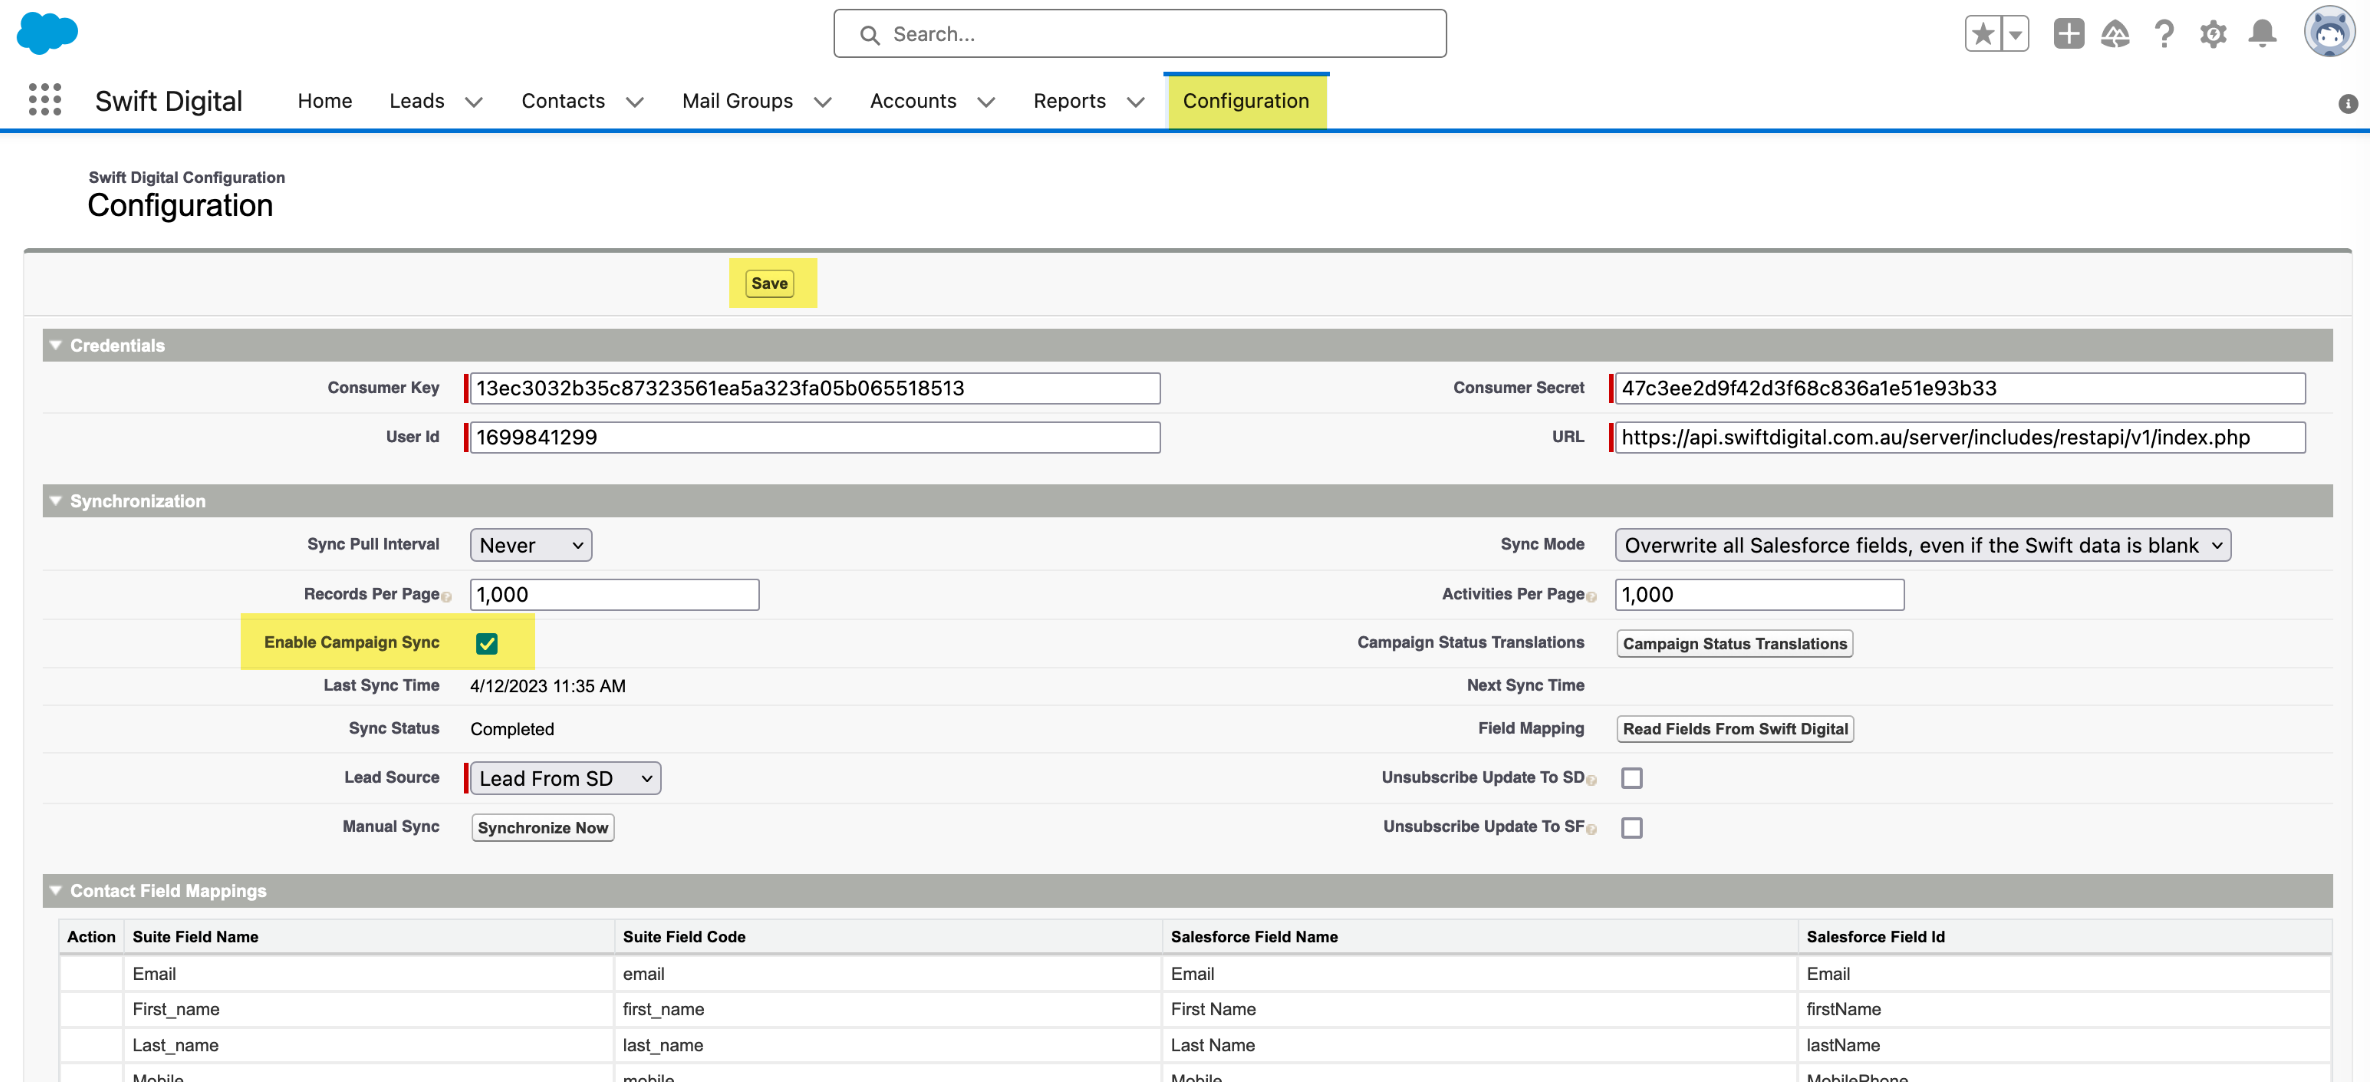The image size is (2370, 1082).
Task: Collapse the Credentials section
Action: [x=56, y=345]
